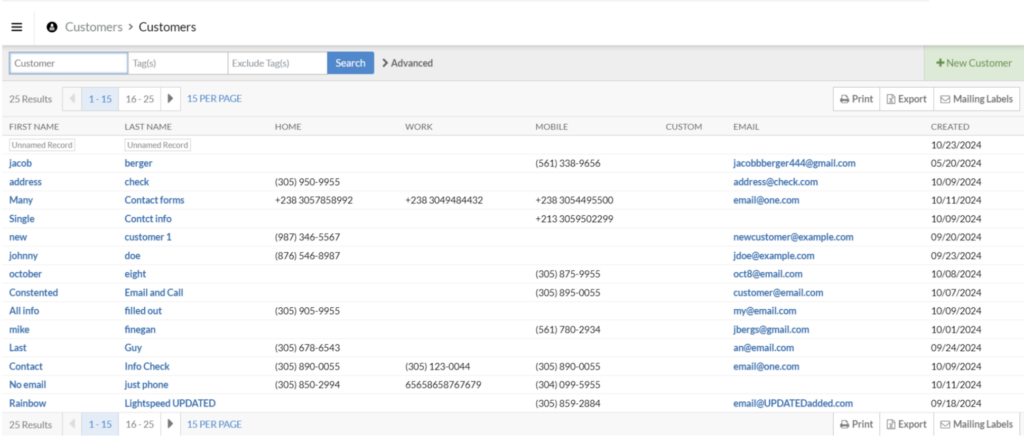The width and height of the screenshot is (1024, 443).
Task: Open last name customer 1
Action: tap(148, 237)
